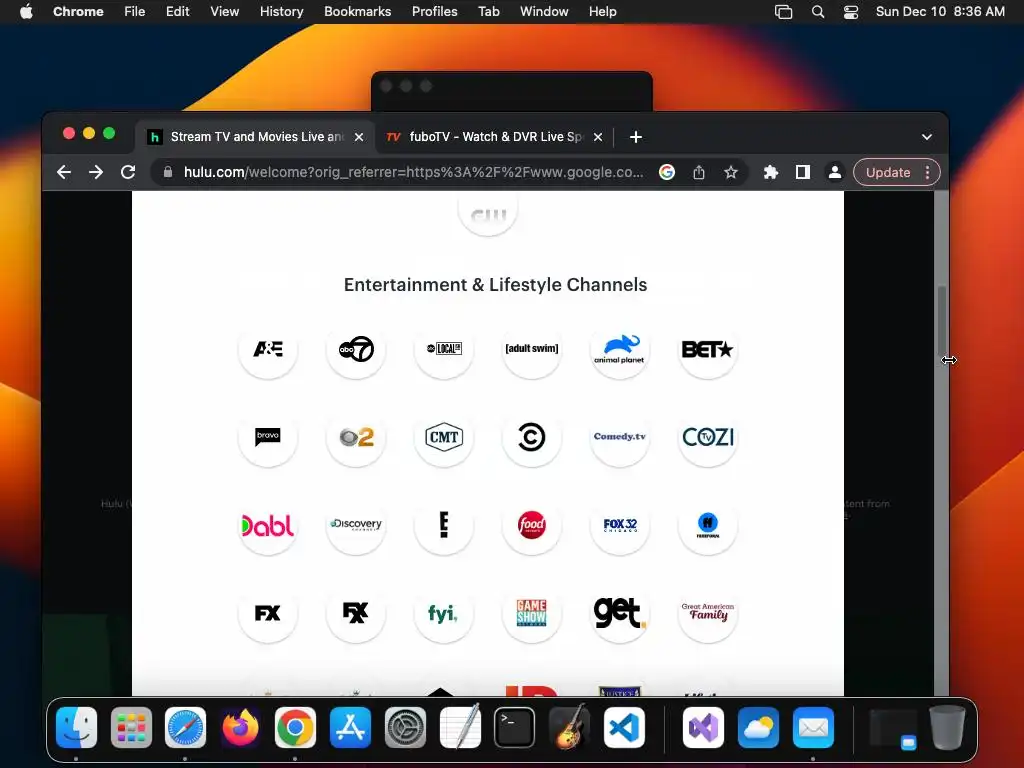Open the Tab menu
1024x768 pixels.
pos(488,12)
